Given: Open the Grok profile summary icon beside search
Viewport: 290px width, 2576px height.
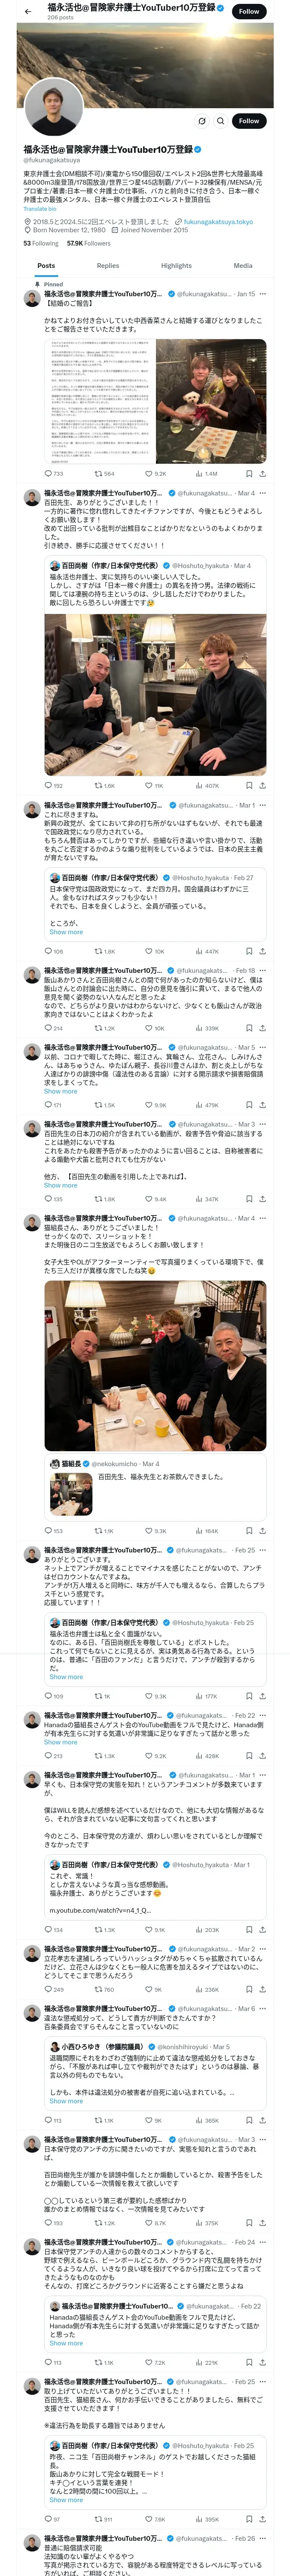Looking at the screenshot, I should click(x=201, y=121).
